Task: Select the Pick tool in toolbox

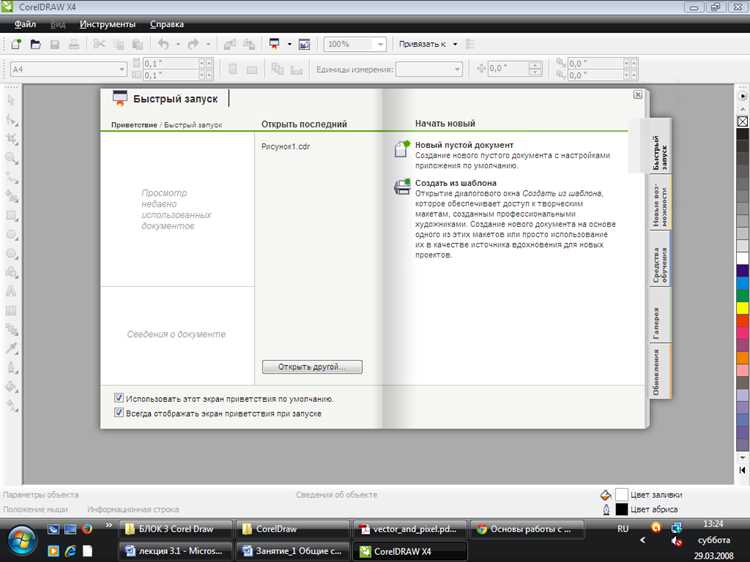Action: [x=11, y=100]
